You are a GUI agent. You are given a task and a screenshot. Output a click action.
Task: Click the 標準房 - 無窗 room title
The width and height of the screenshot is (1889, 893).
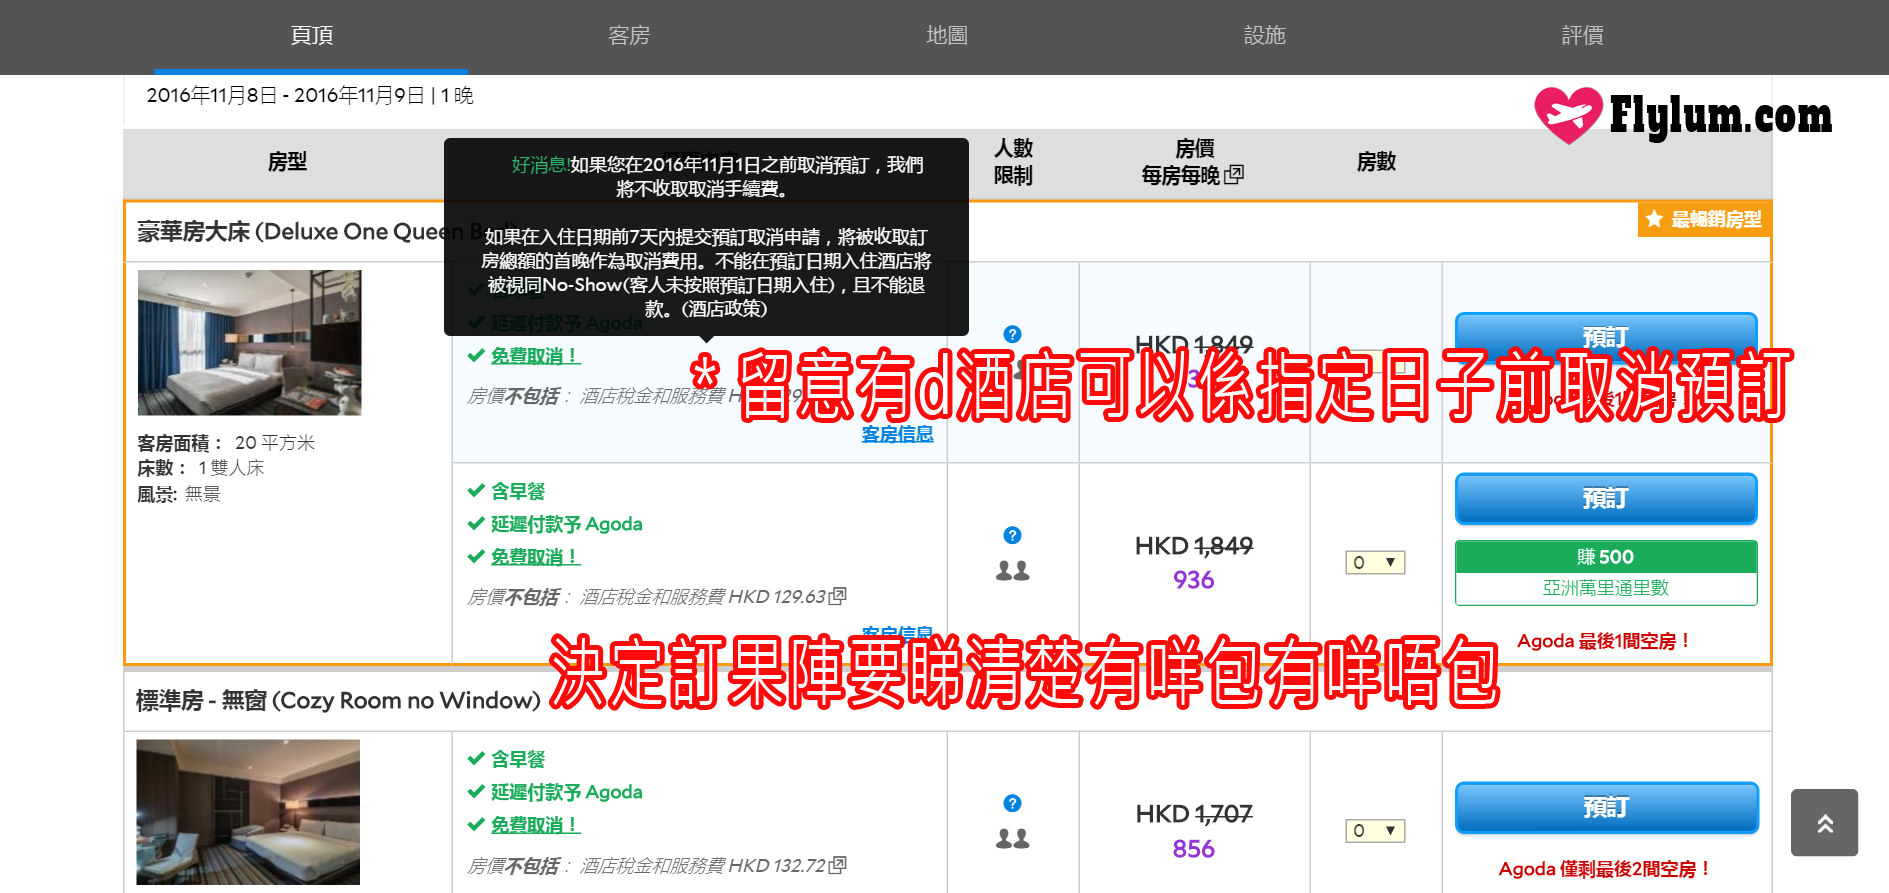pyautogui.click(x=338, y=700)
